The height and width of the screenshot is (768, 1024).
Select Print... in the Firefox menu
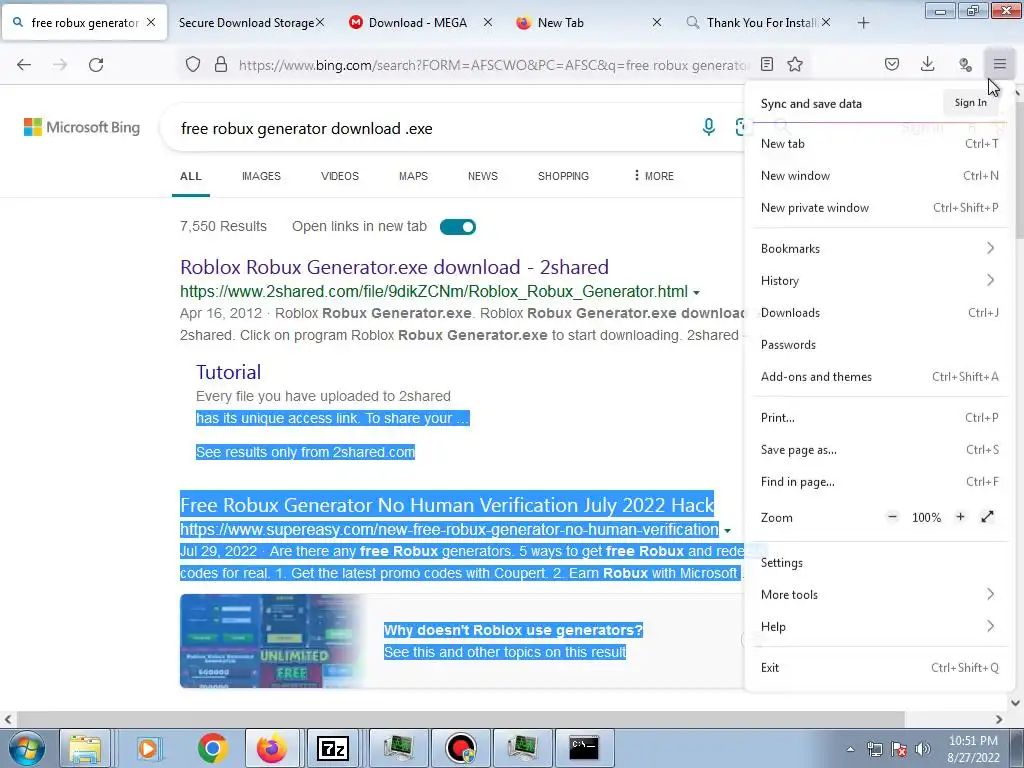880,417
